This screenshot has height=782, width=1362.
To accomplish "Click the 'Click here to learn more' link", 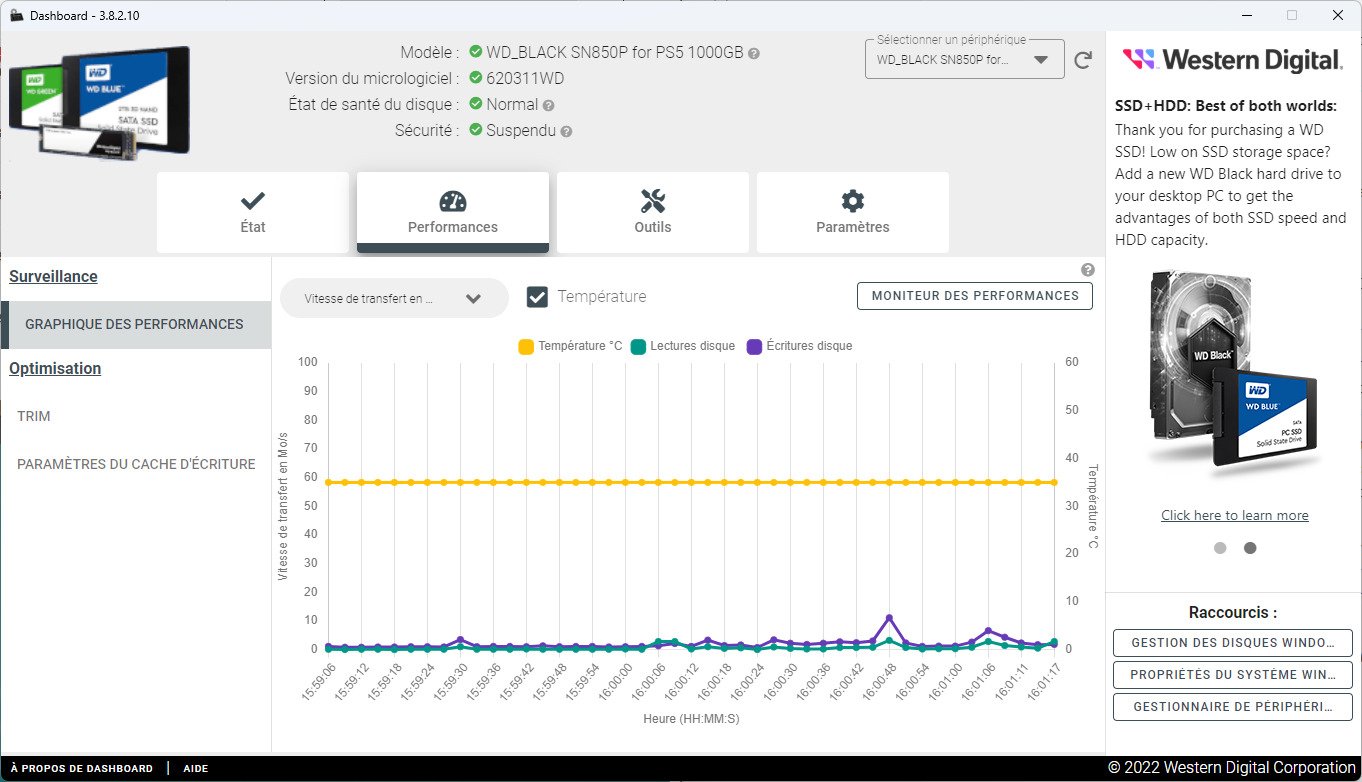I will point(1235,516).
